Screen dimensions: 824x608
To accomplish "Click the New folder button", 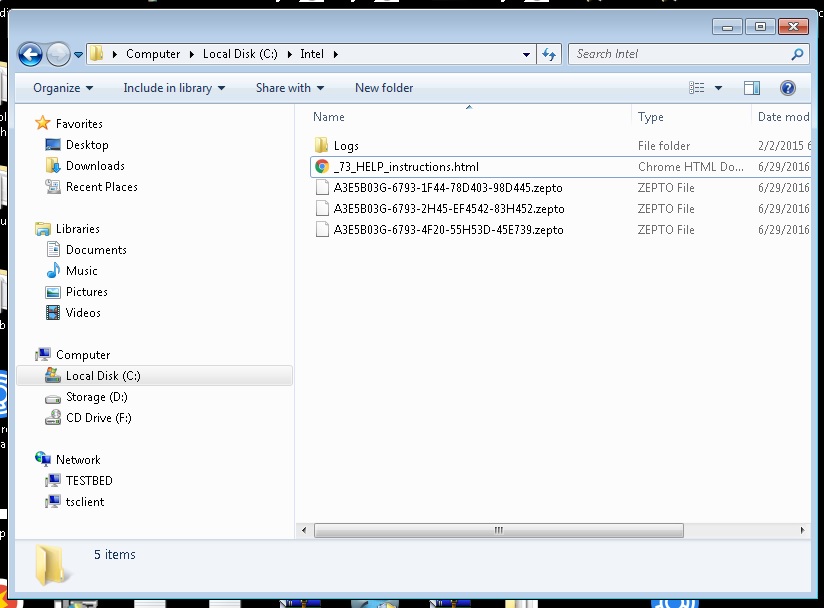I will (384, 88).
